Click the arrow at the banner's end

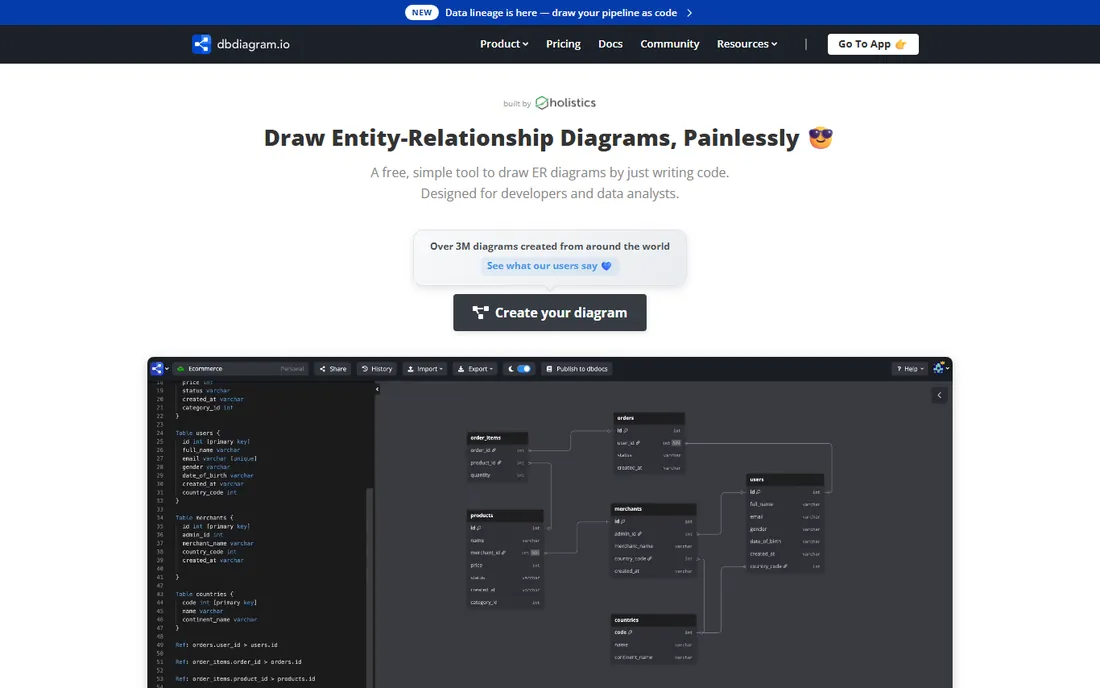[690, 13]
